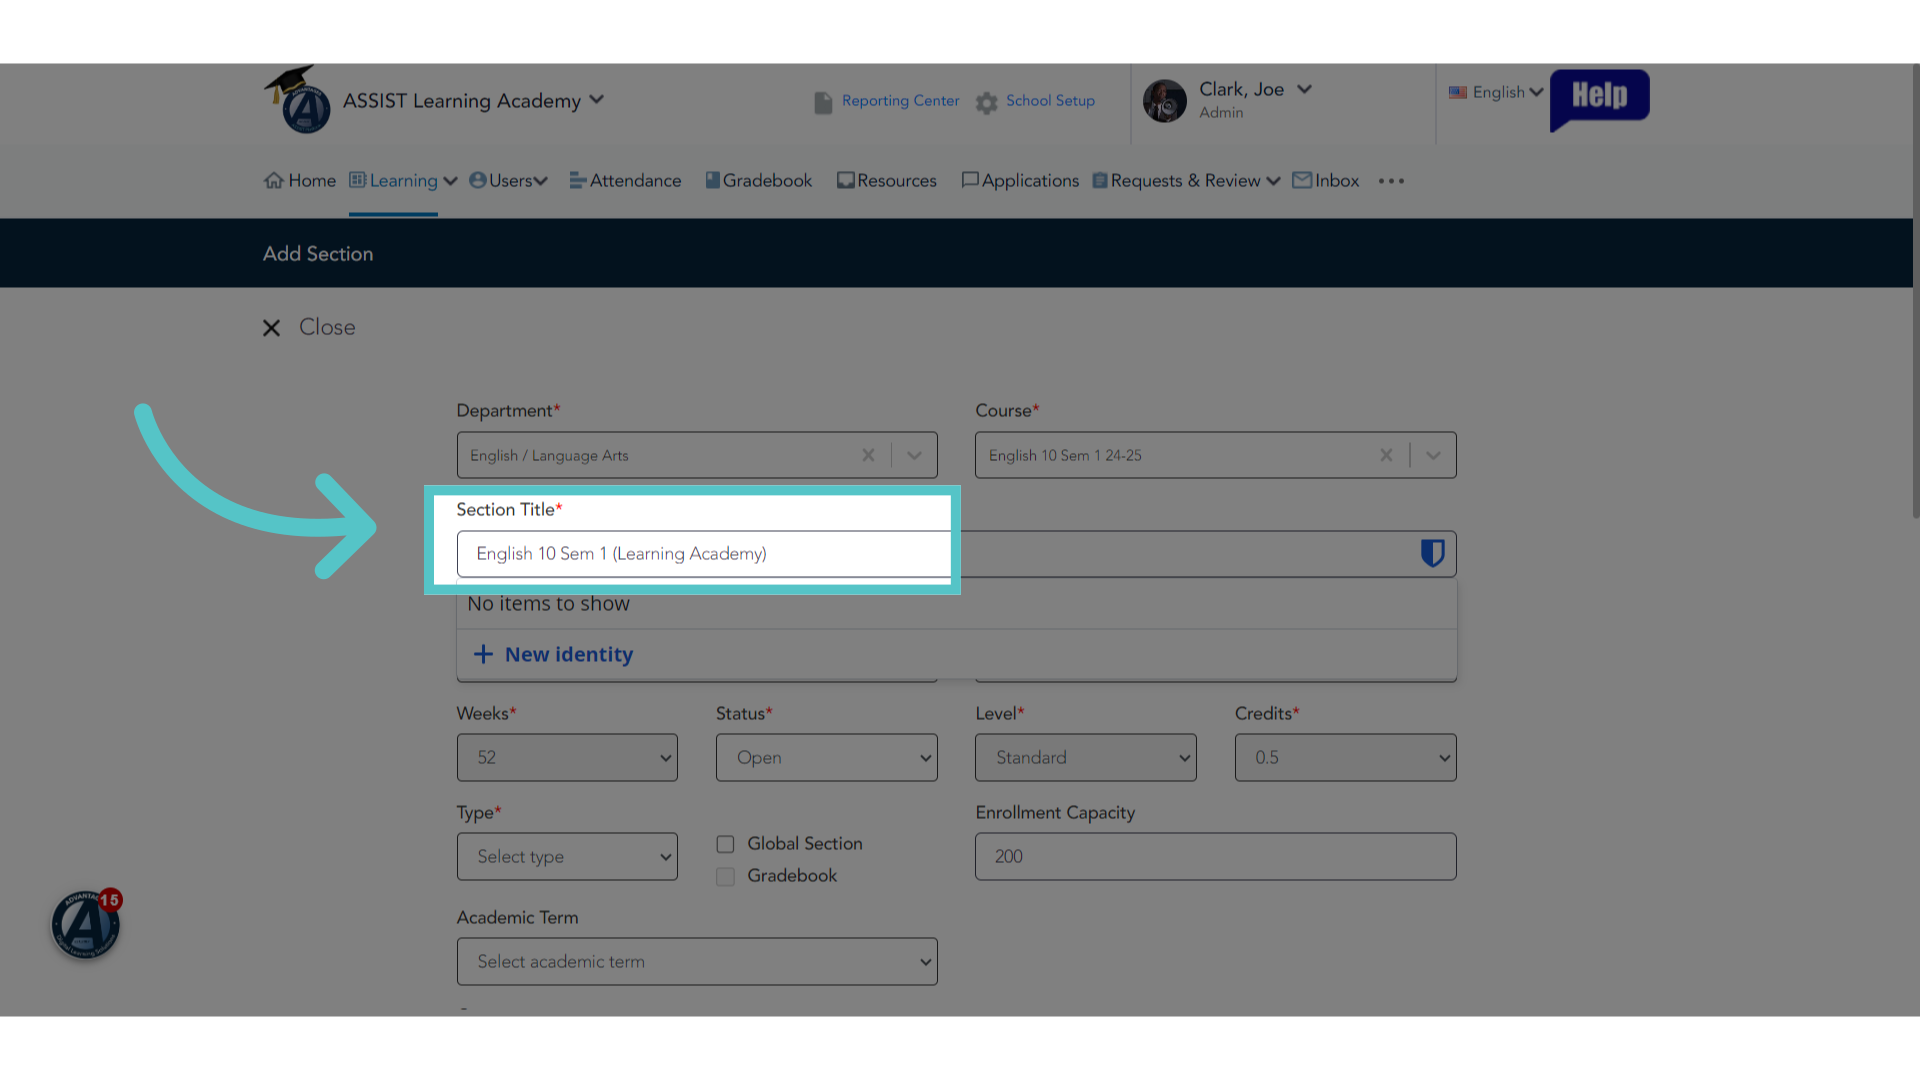Close the Add Section form
This screenshot has width=1920, height=1080.
pos(309,327)
